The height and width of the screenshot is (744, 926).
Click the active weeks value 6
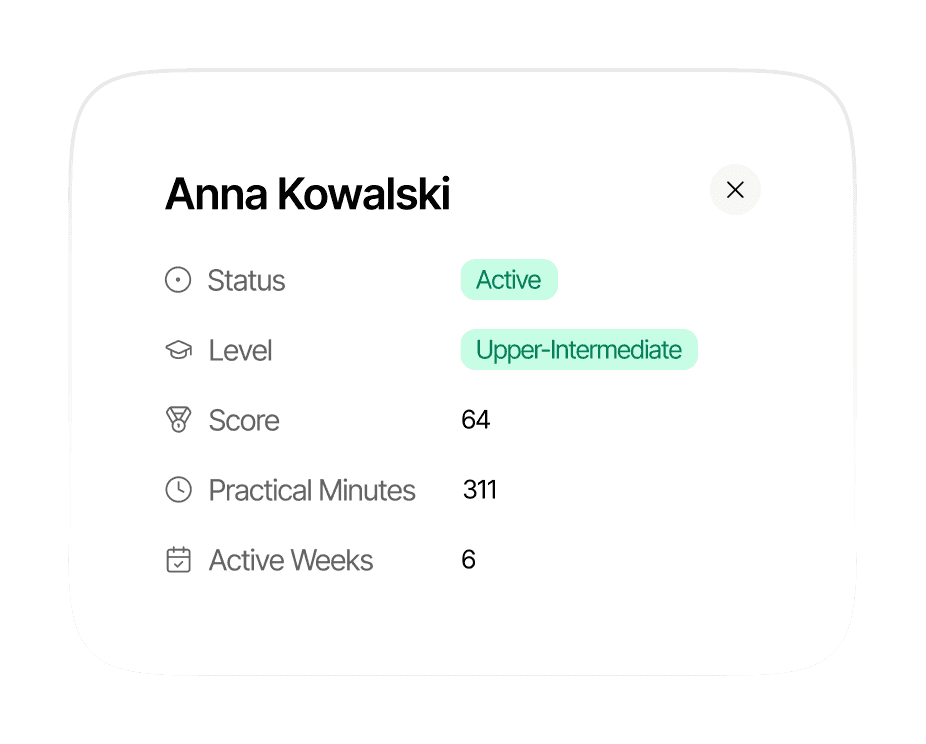468,559
